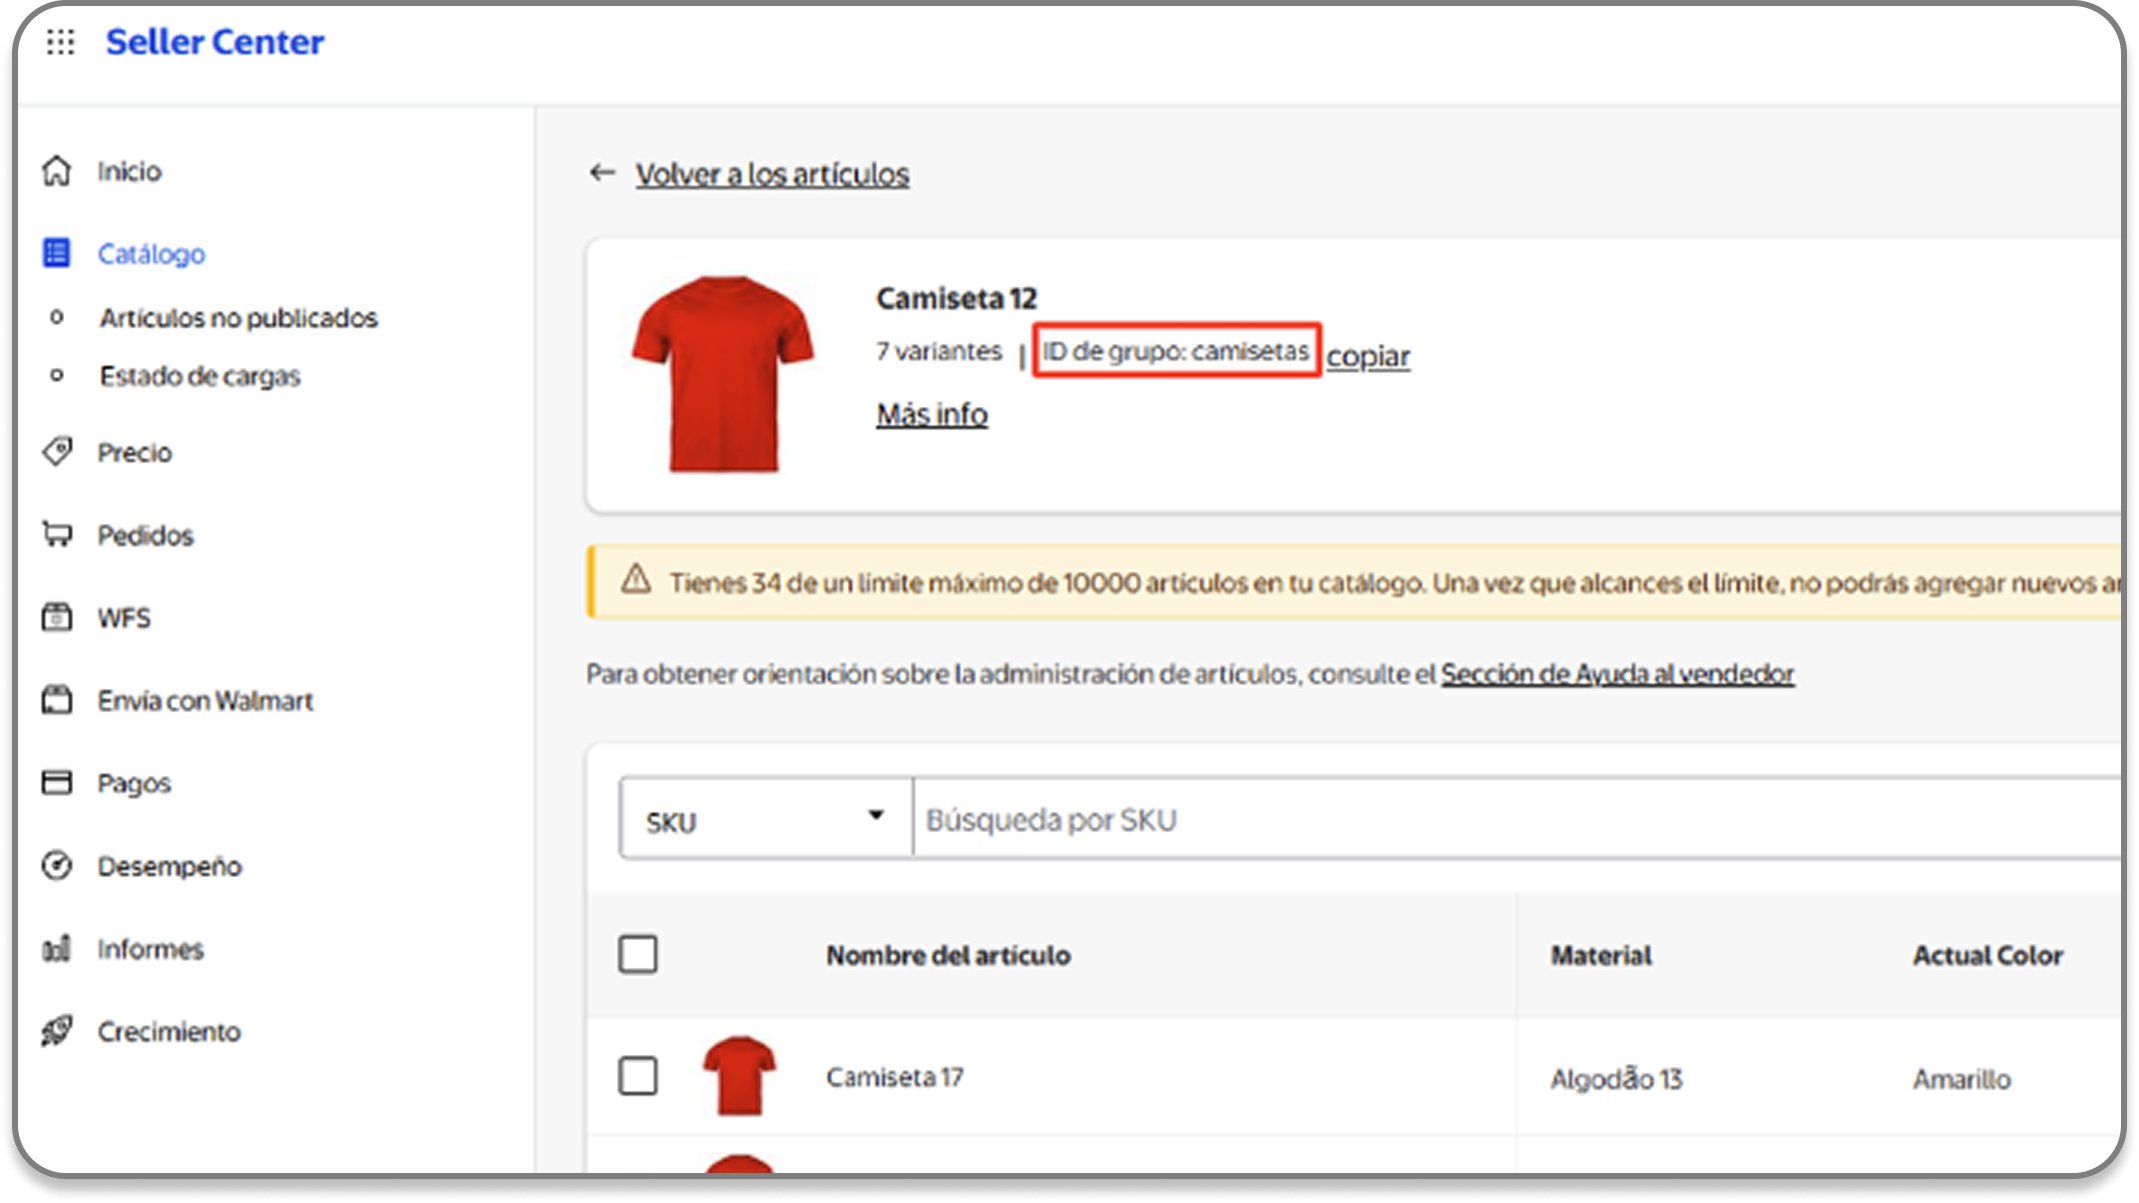This screenshot has width=2139, height=1203.
Task: Open the apps grid icon
Action: (x=60, y=42)
